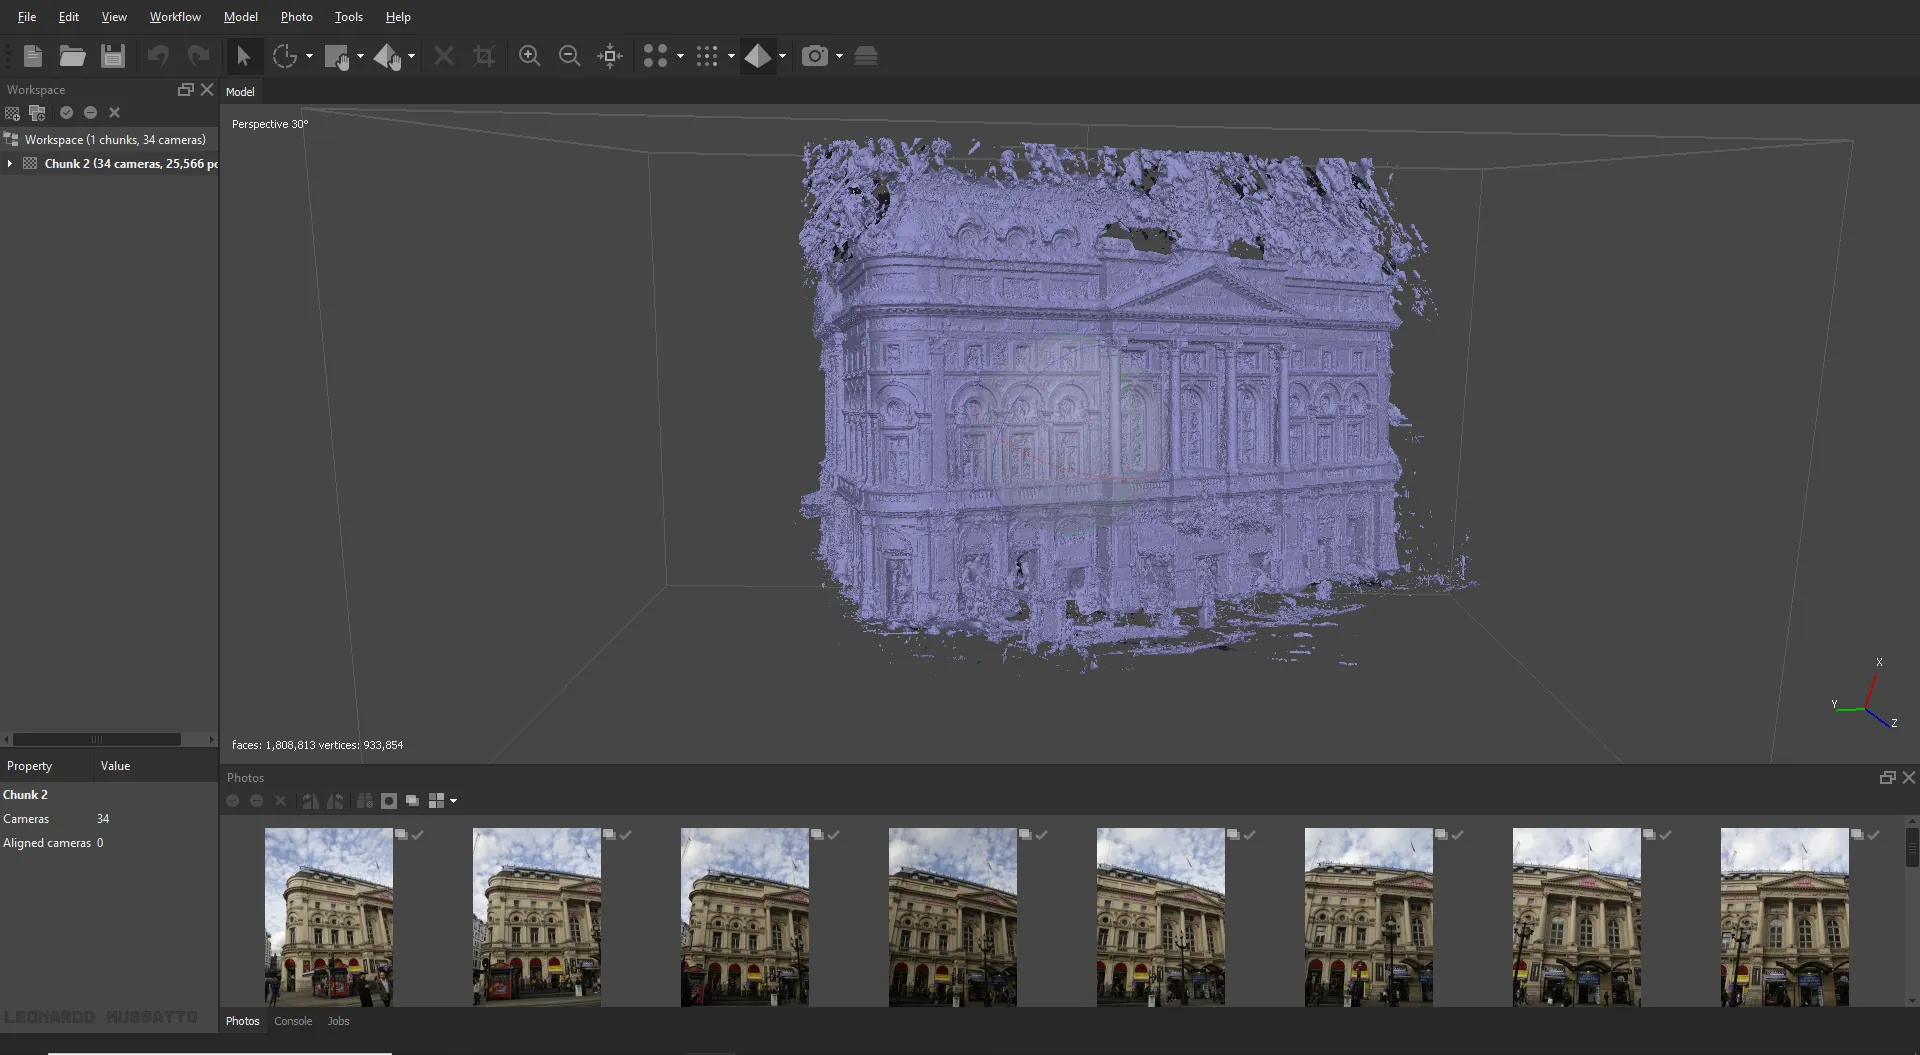Switch to the Console tab
The image size is (1920, 1055).
click(x=292, y=1021)
